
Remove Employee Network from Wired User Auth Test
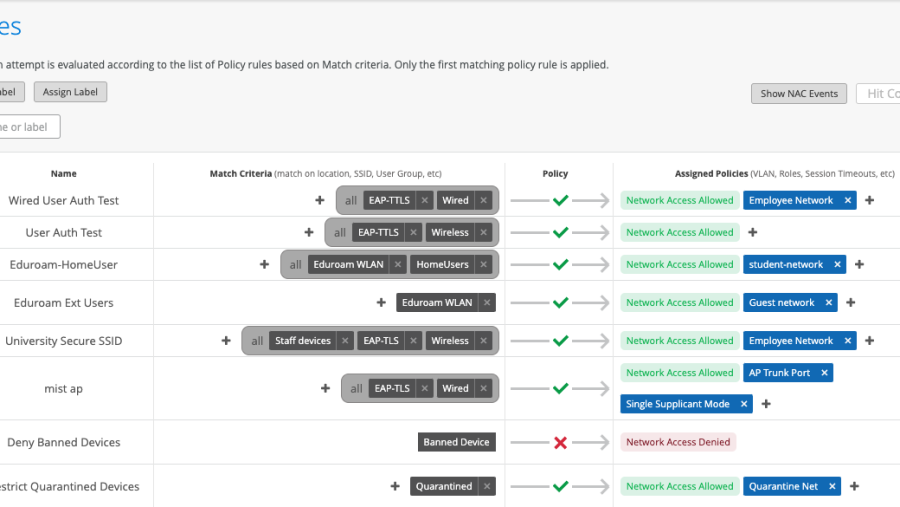tap(848, 200)
